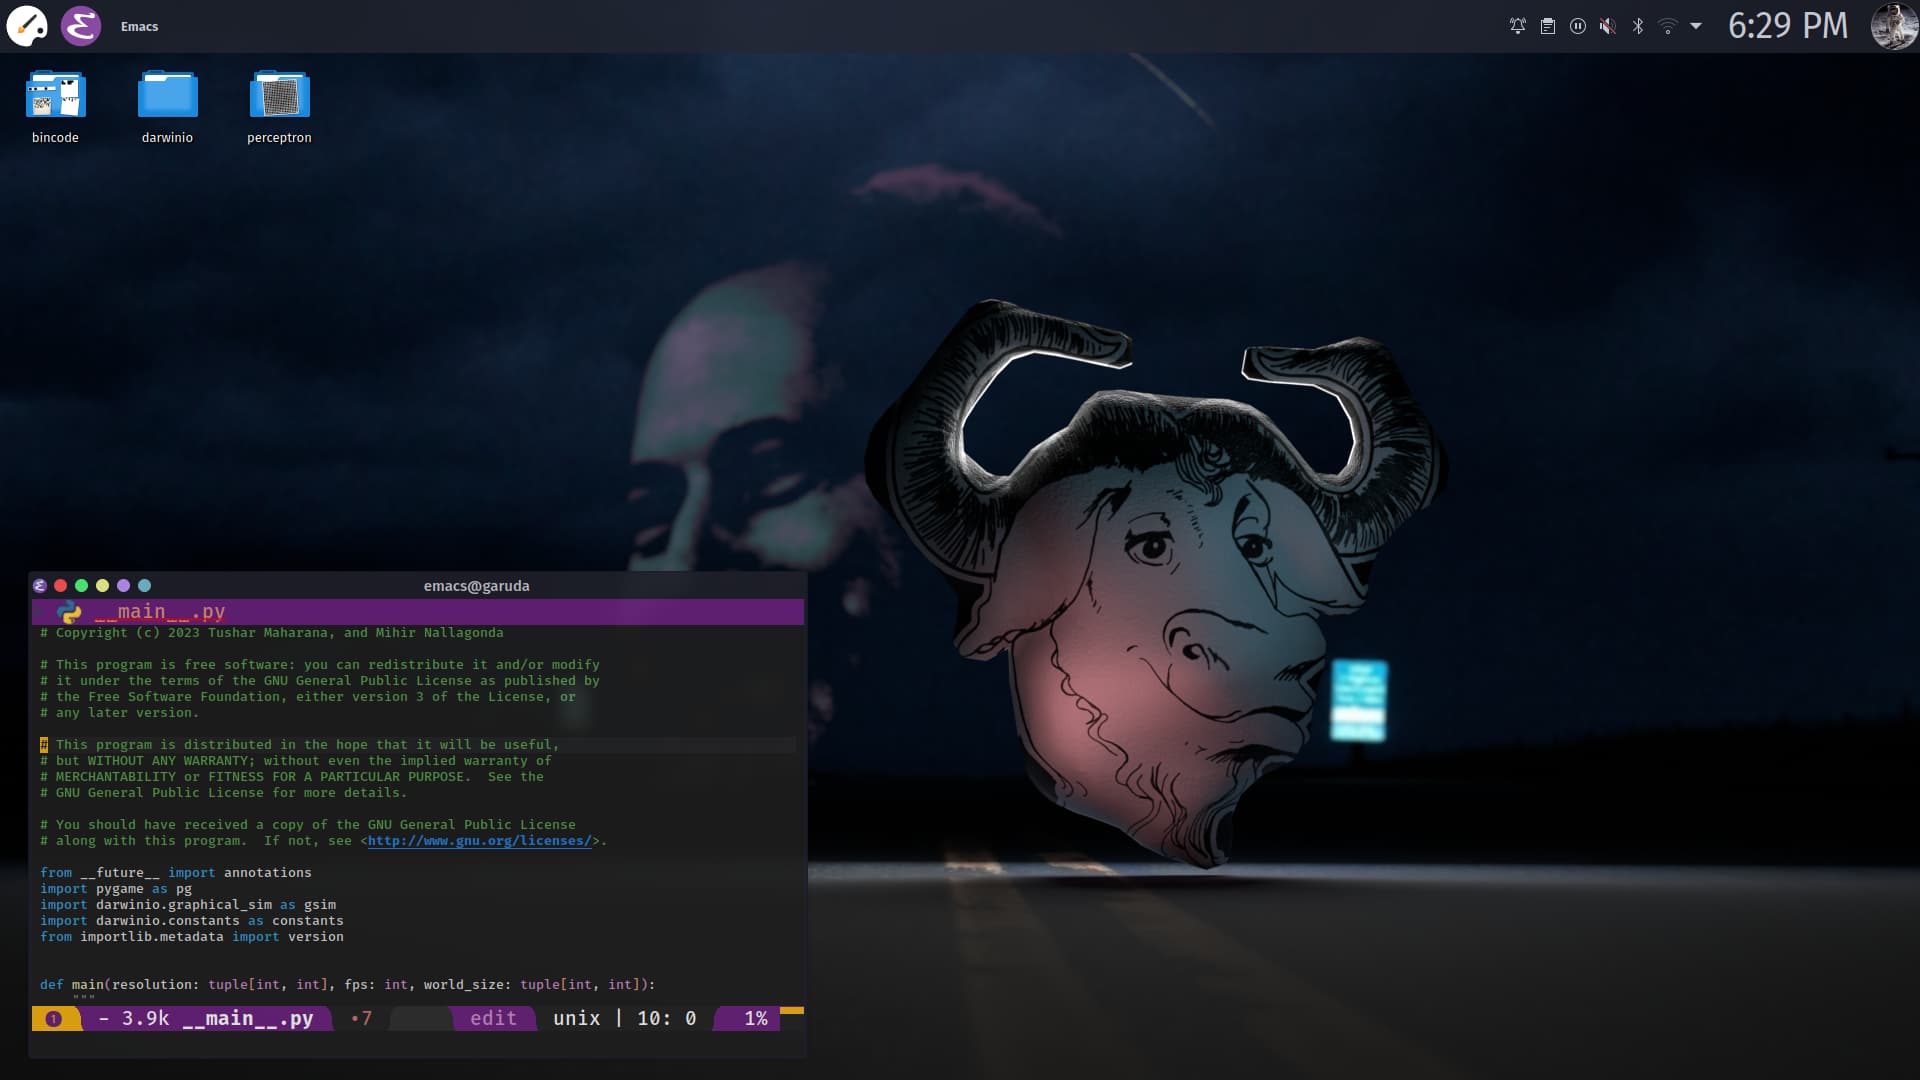Click the purple titlebar button of Emacs window

[123, 586]
